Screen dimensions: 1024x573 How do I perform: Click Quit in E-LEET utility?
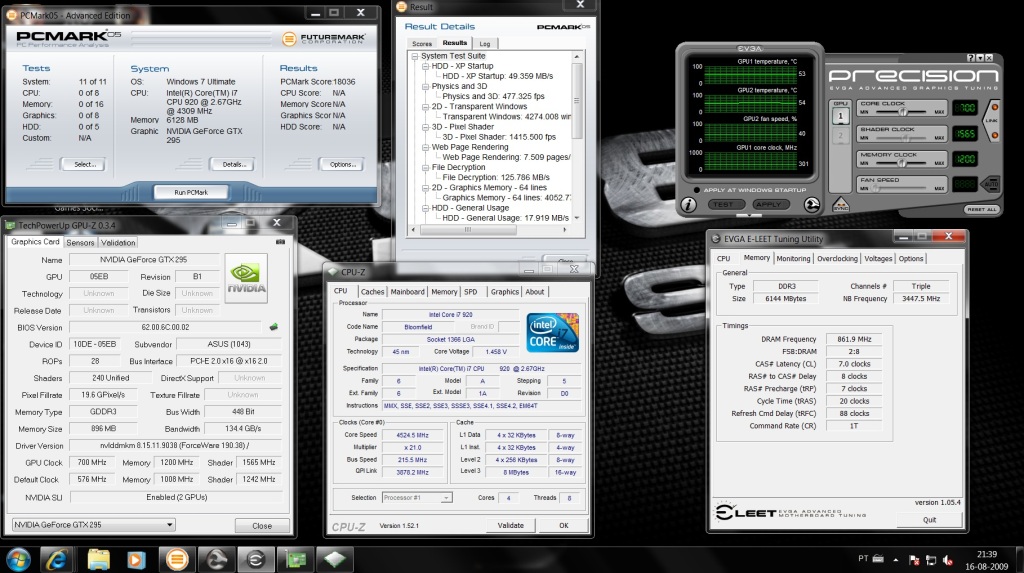click(929, 520)
